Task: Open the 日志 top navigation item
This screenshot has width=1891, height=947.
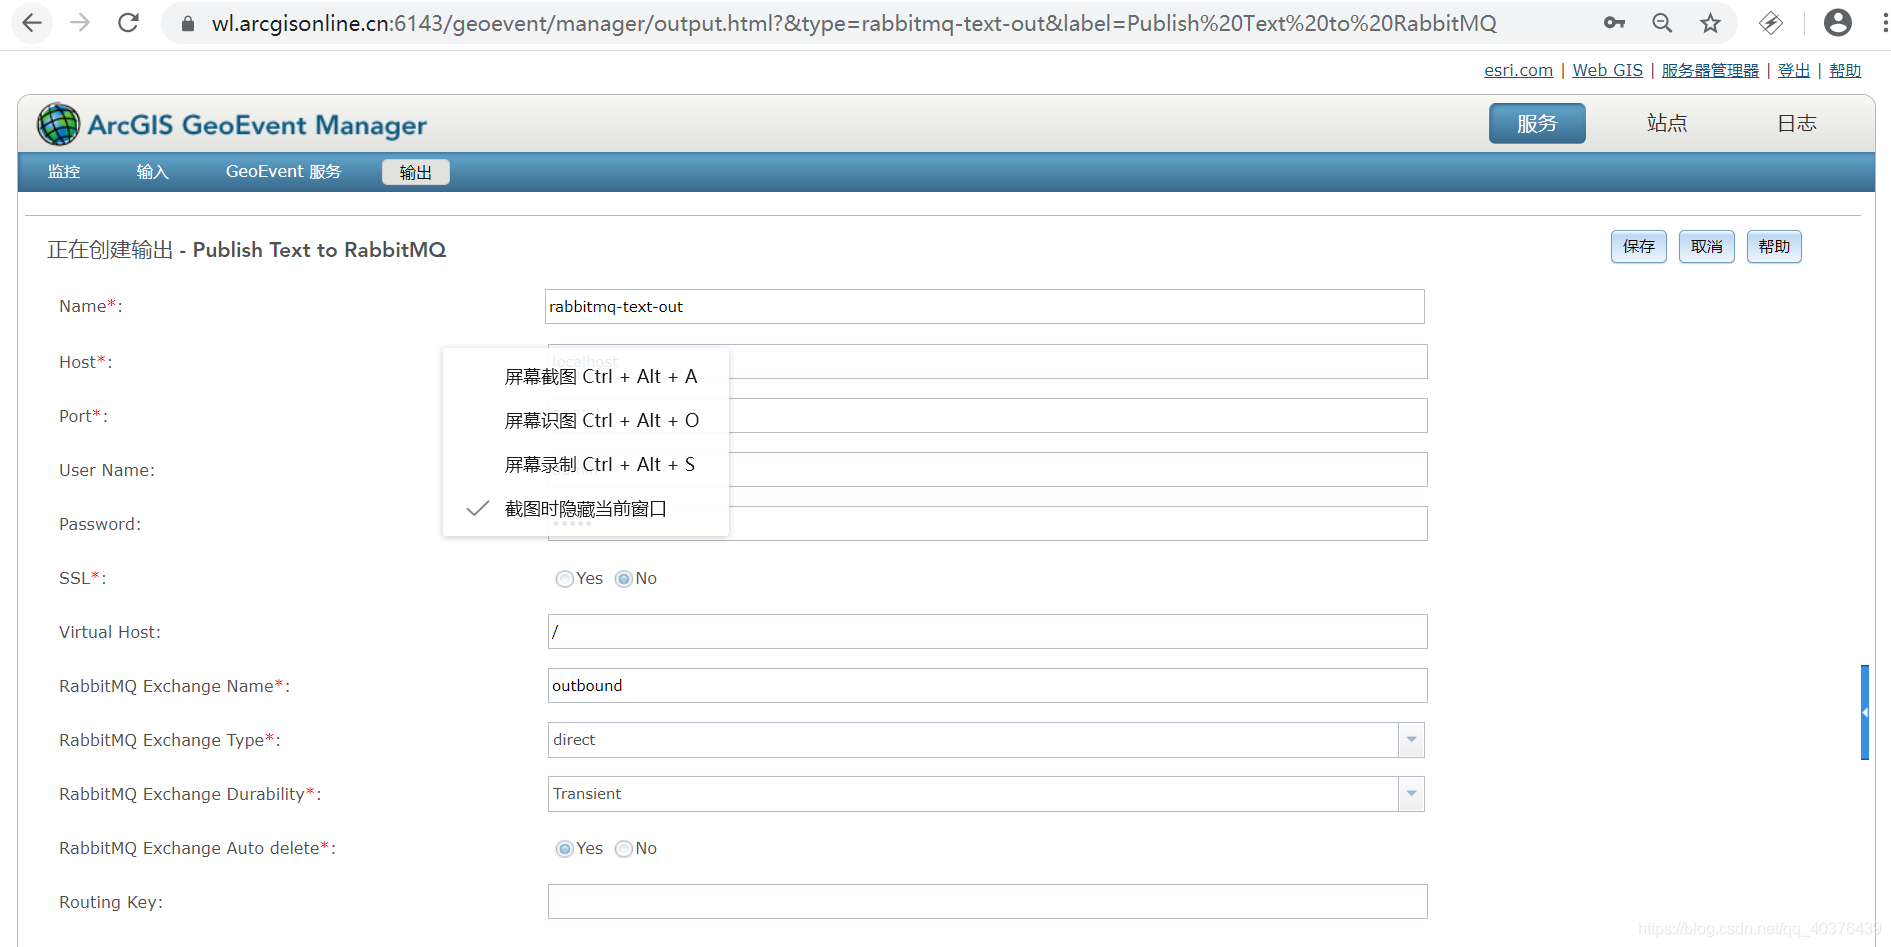Action: pos(1797,123)
